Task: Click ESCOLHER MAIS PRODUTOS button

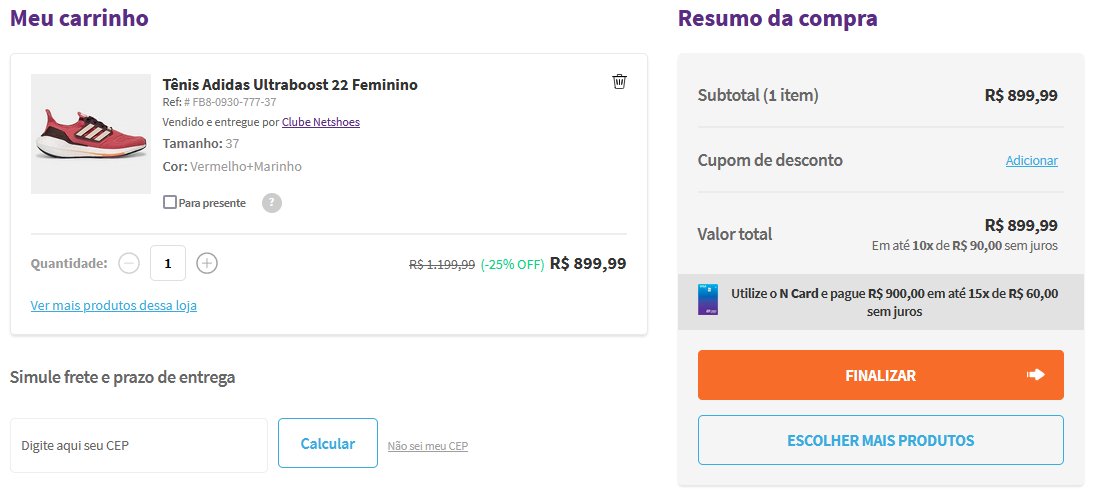Action: (x=881, y=440)
